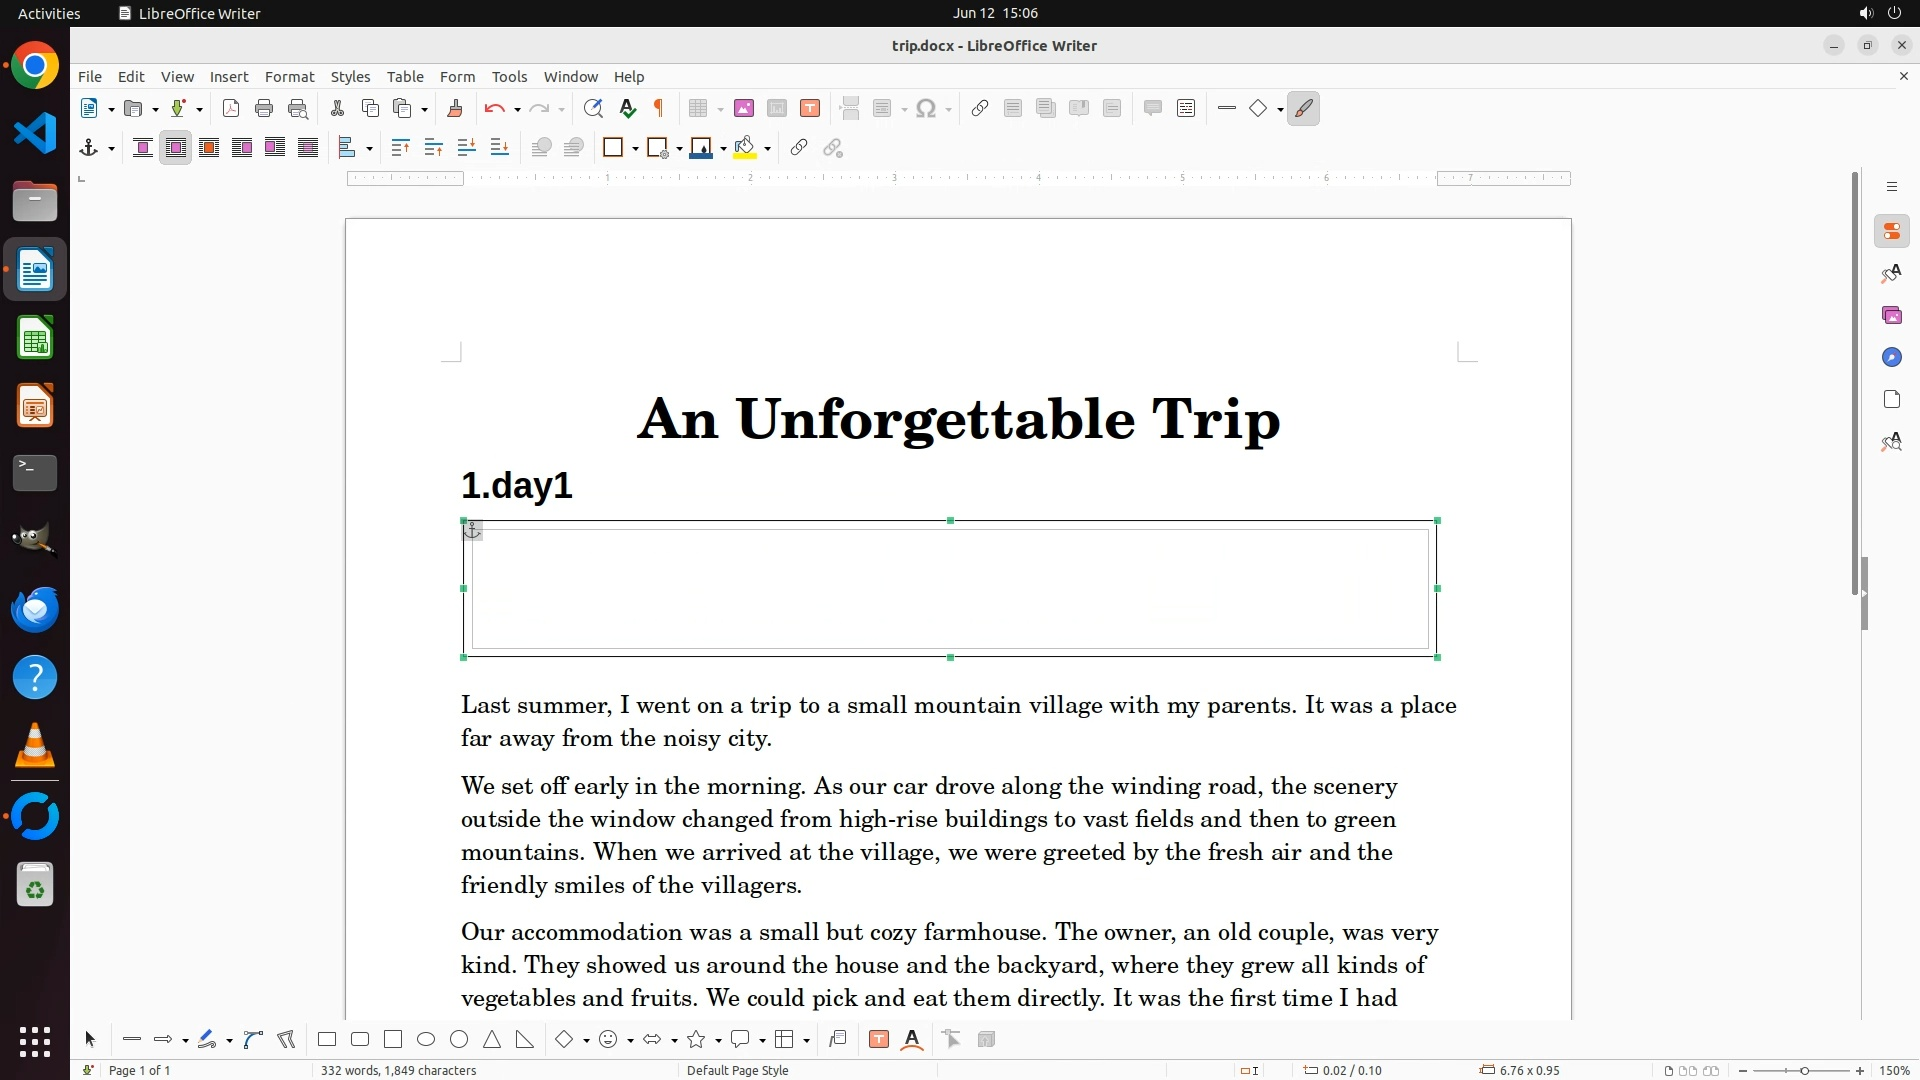
Task: Click the word count status text
Action: 398,1070
